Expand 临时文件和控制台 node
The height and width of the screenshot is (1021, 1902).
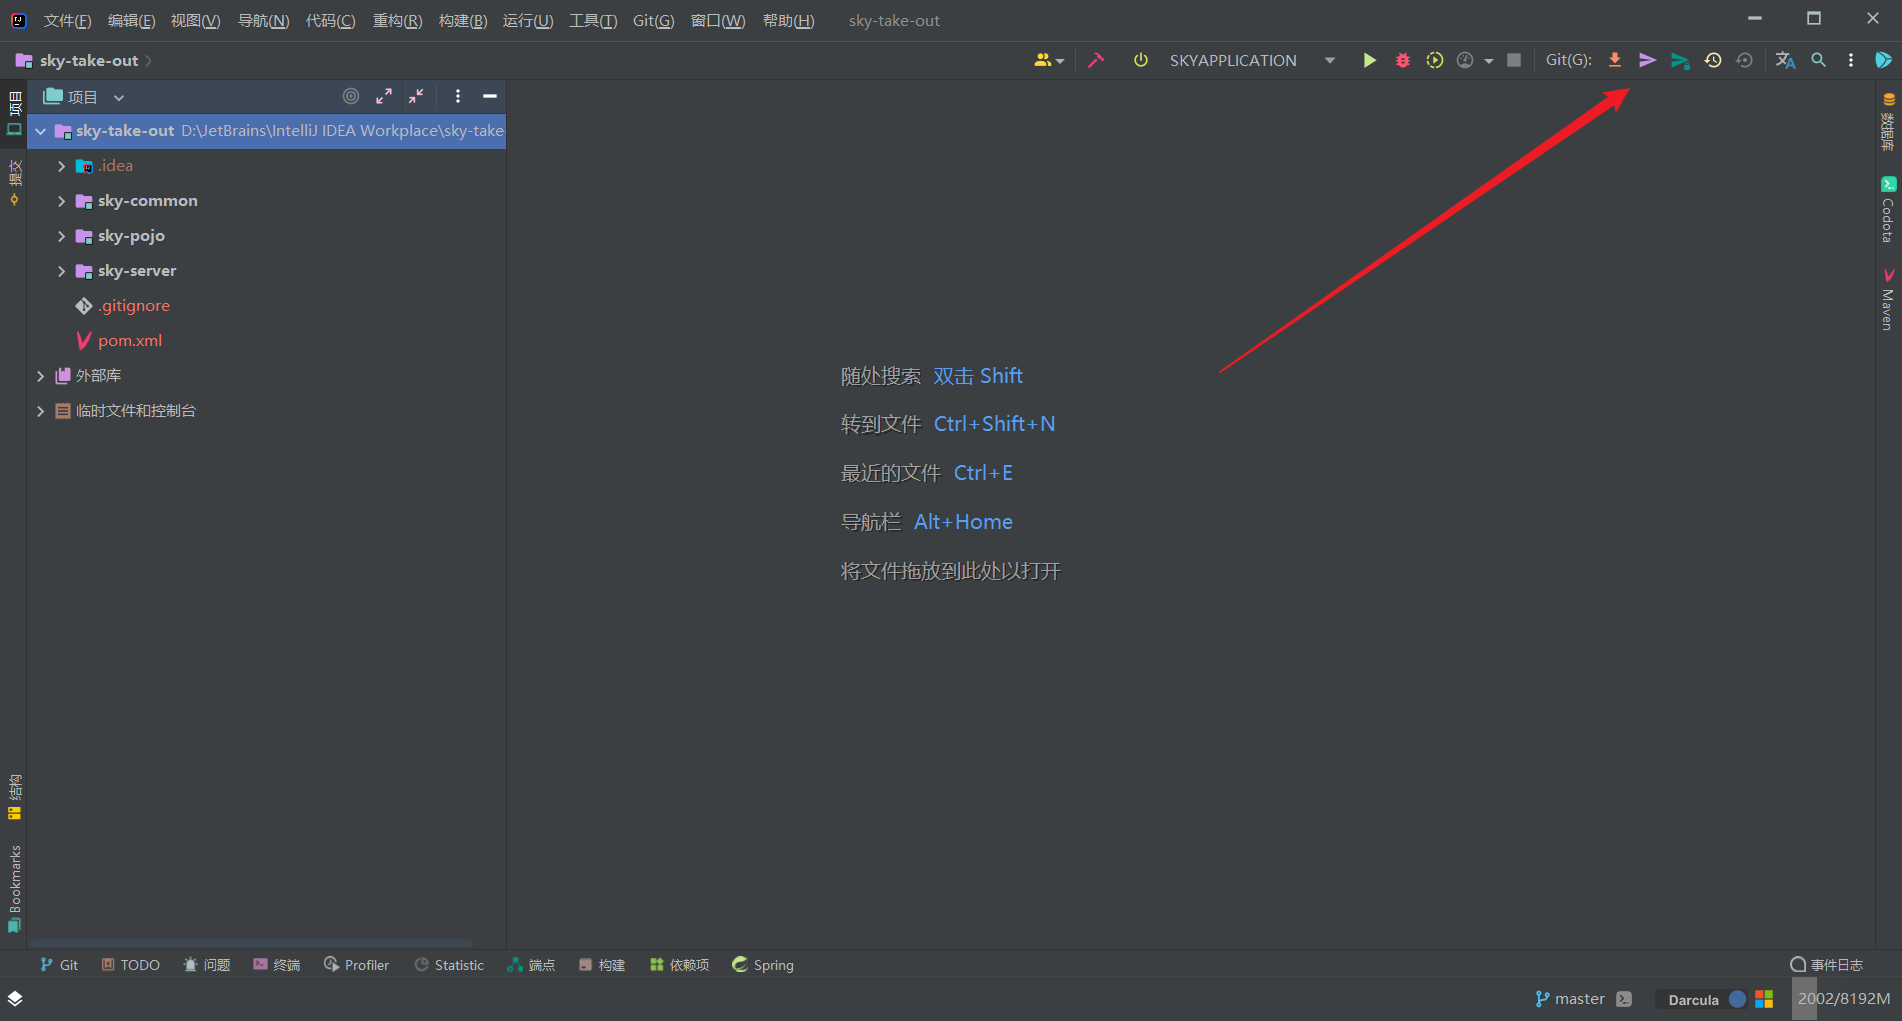tap(41, 411)
